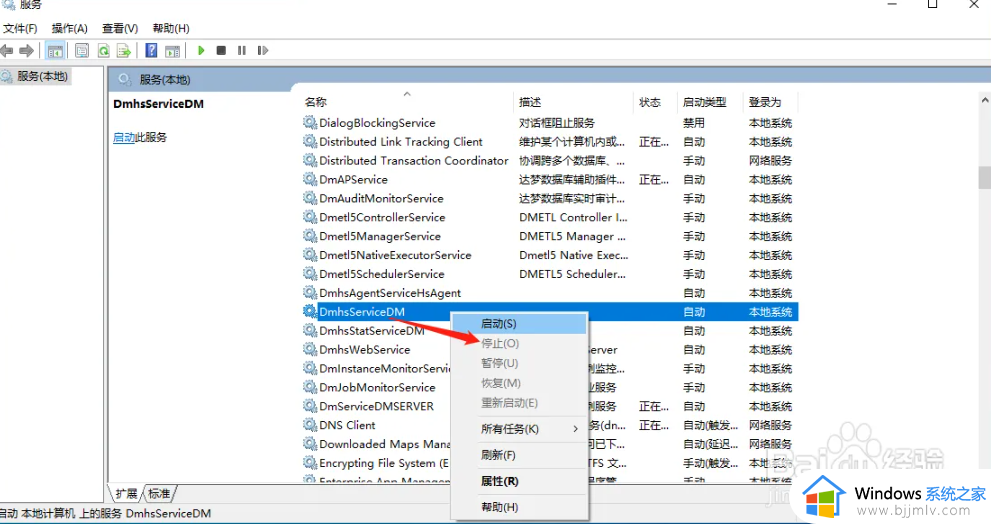Screen dimensions: 991x524
Task: Click the Forward arrow toolbar icon
Action: coord(27,51)
